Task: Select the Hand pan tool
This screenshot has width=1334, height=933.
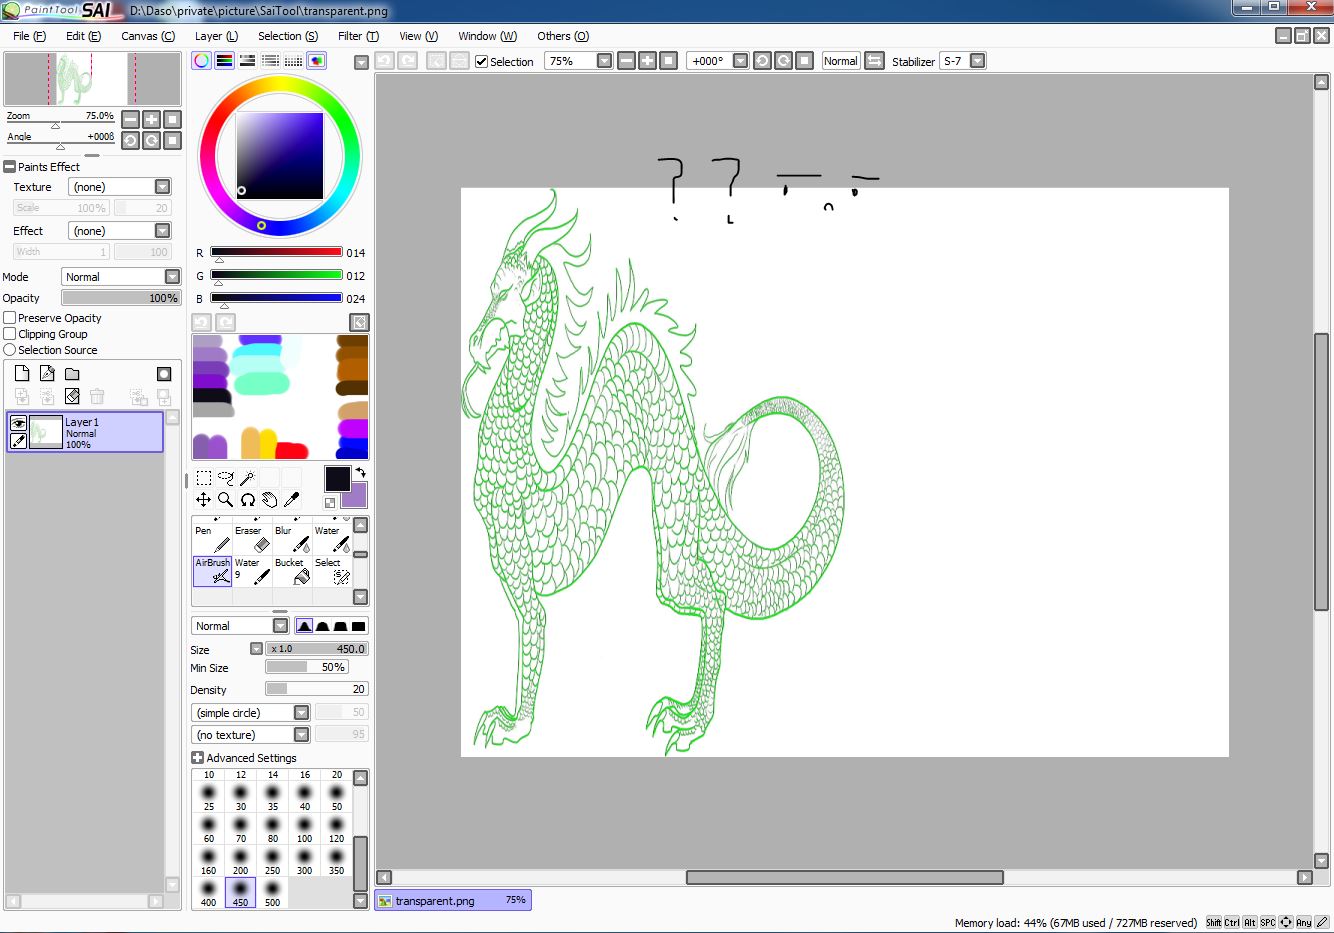Action: point(269,499)
